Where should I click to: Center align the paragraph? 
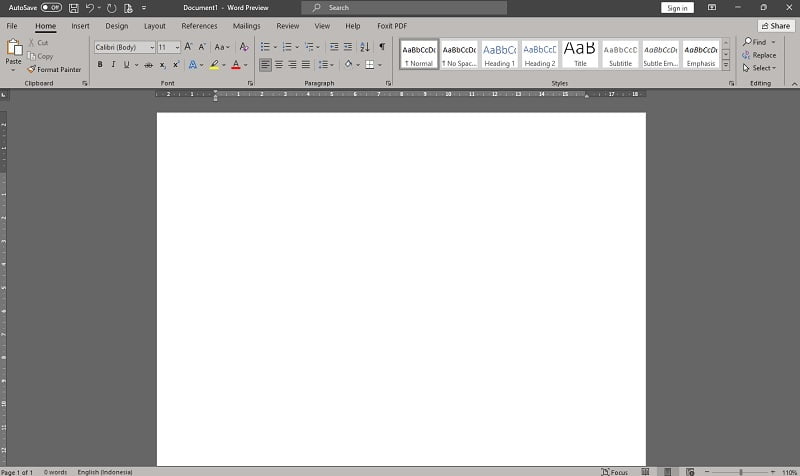279,65
